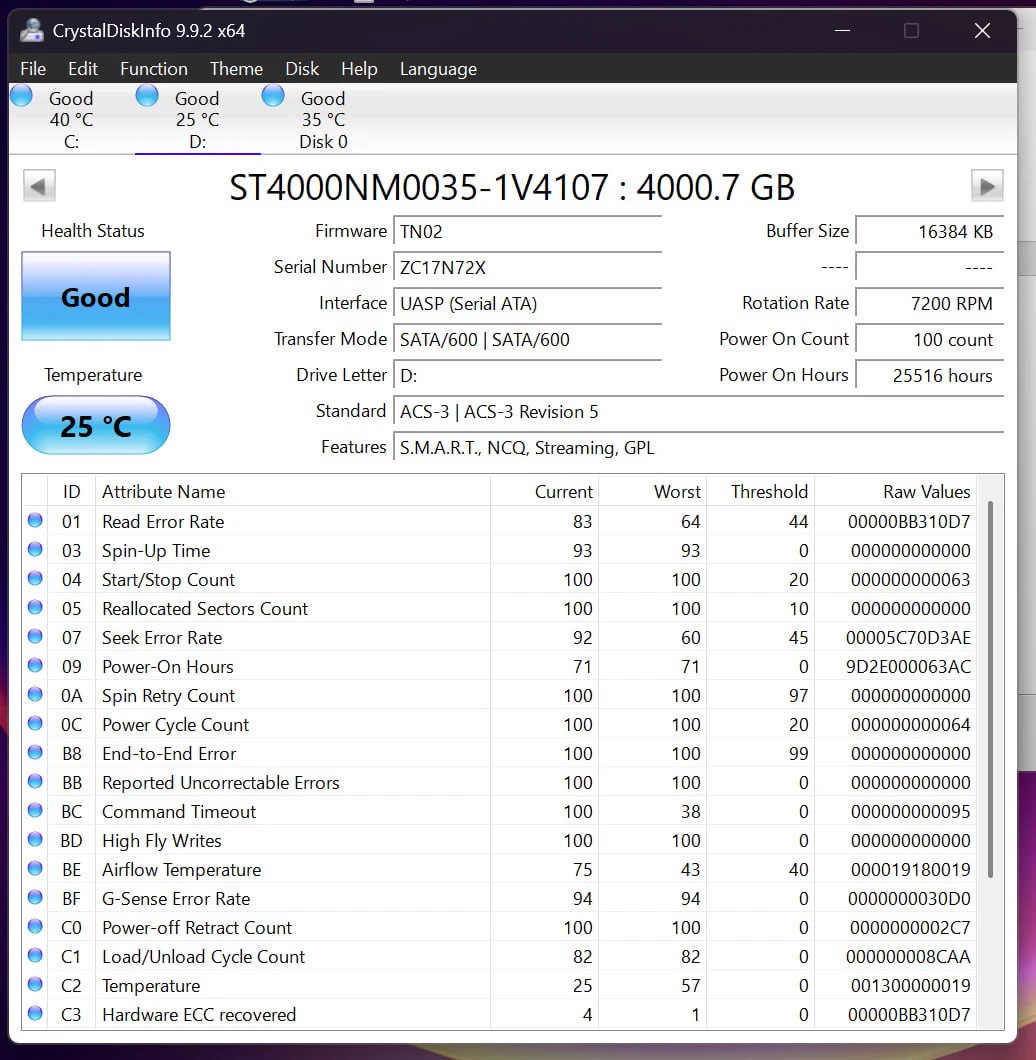The height and width of the screenshot is (1060, 1036).
Task: Click the Raw Values column header
Action: (895, 491)
